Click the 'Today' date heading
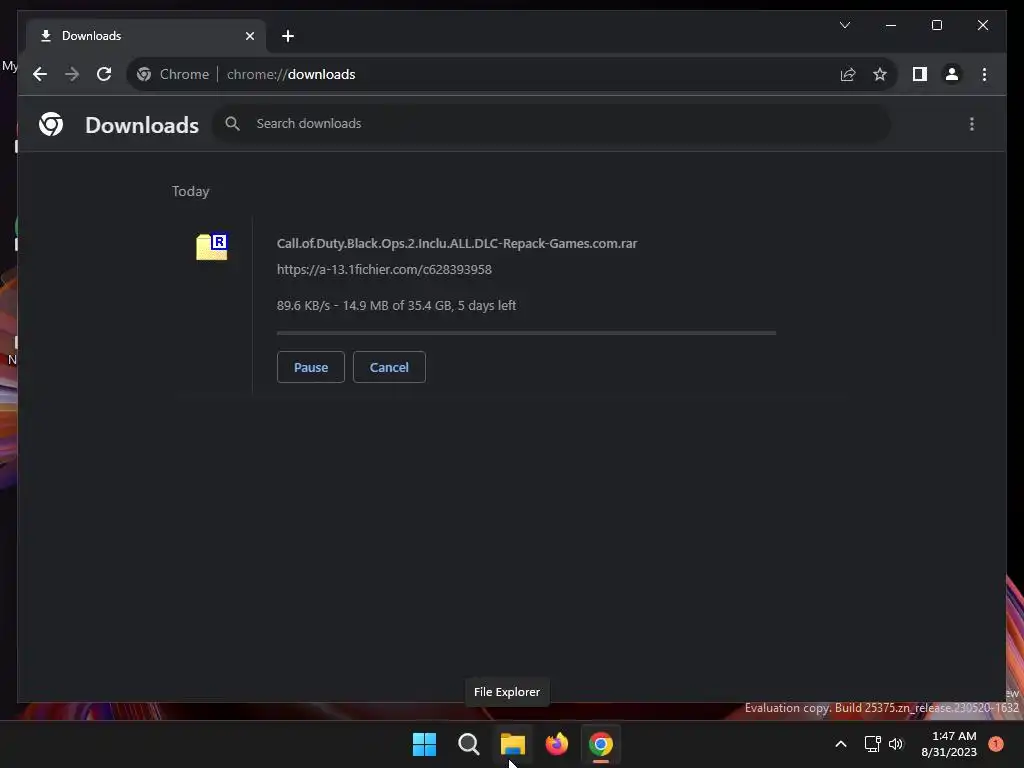This screenshot has width=1024, height=768. click(191, 191)
